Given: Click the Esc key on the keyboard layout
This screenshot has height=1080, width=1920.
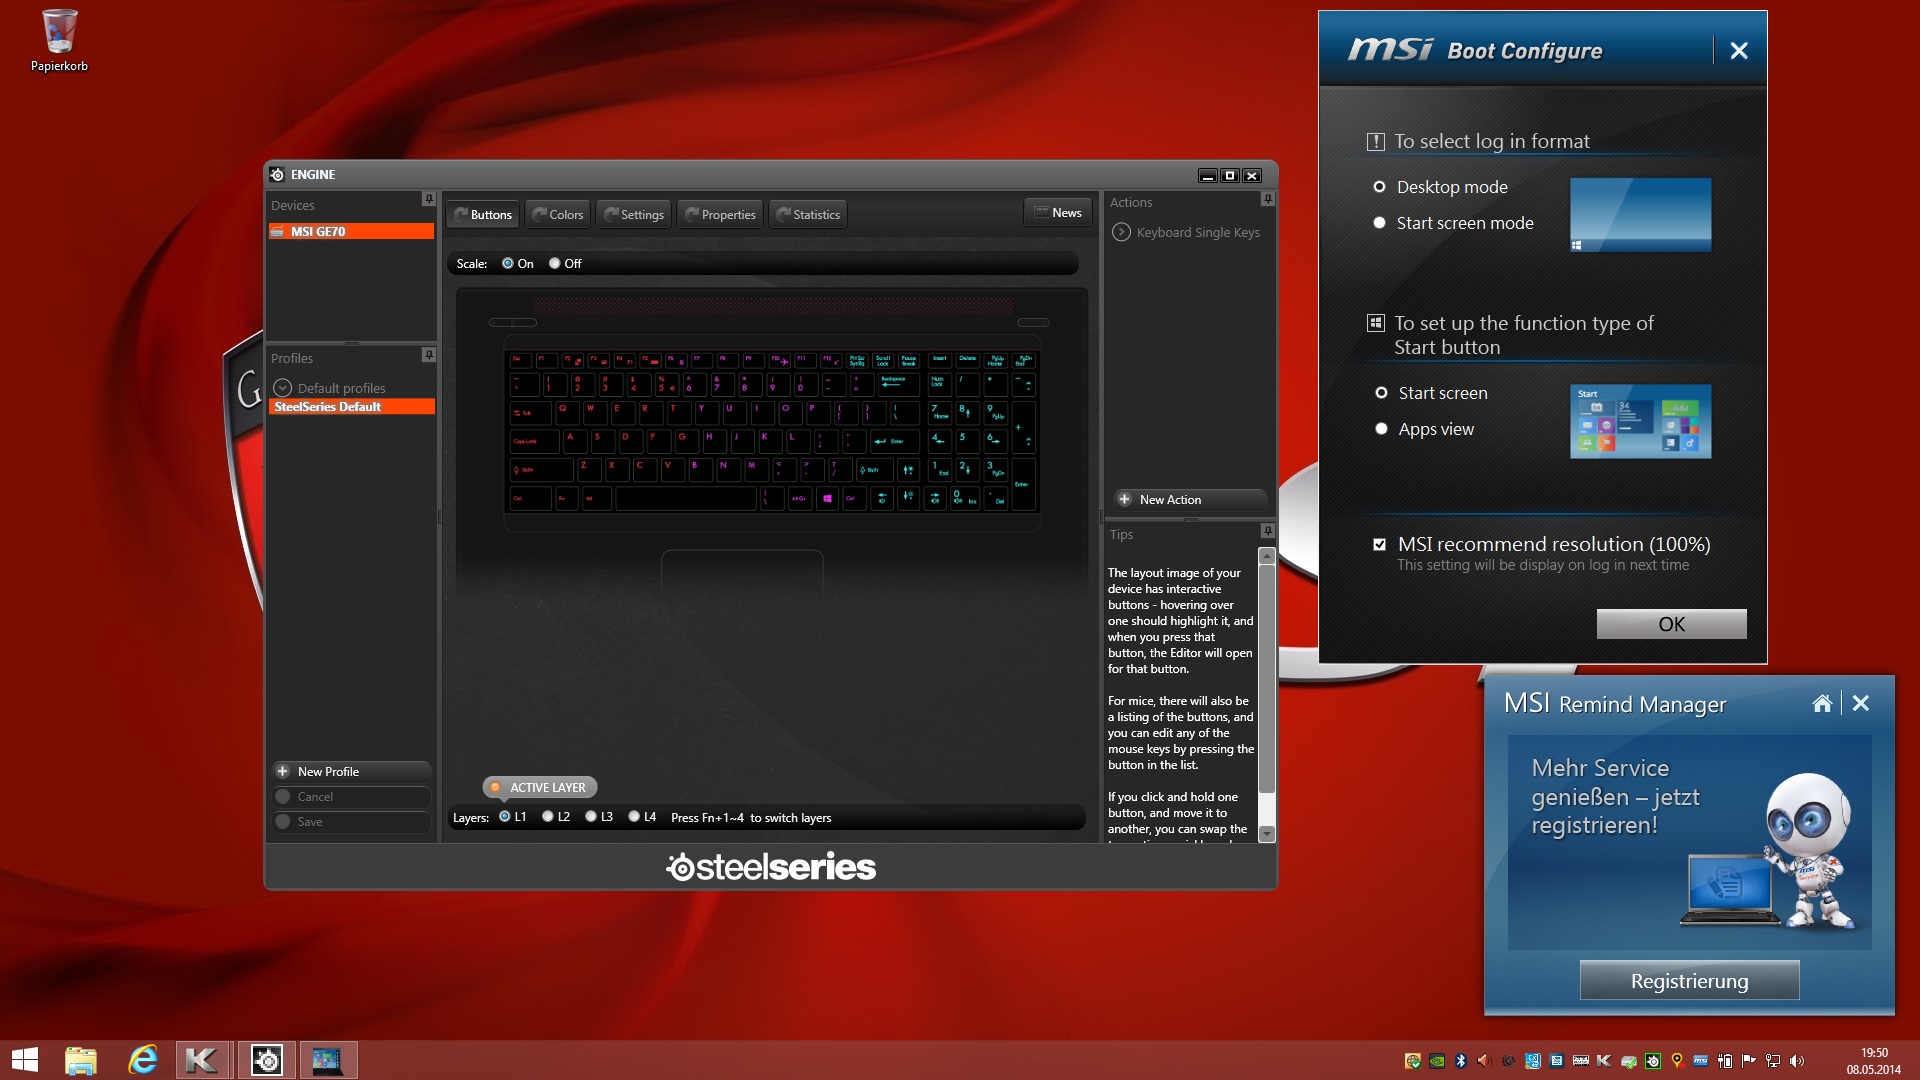Looking at the screenshot, I should pyautogui.click(x=520, y=359).
